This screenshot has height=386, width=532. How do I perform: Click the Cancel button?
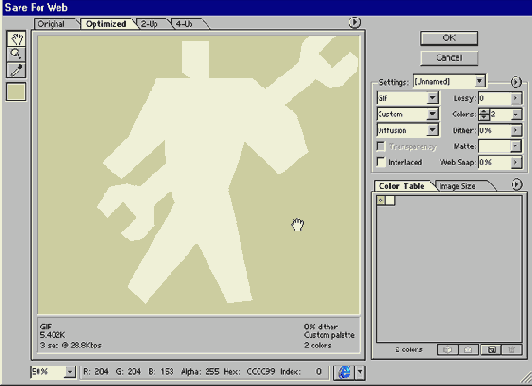pyautogui.click(x=449, y=58)
